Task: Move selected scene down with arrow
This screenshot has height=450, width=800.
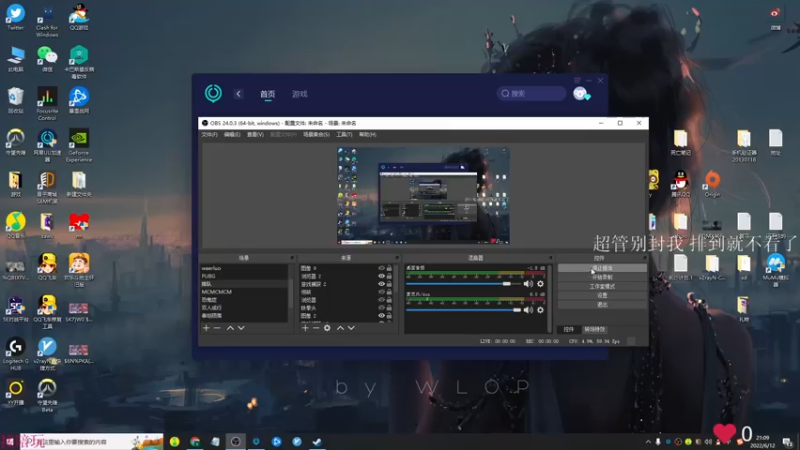Action: point(241,328)
